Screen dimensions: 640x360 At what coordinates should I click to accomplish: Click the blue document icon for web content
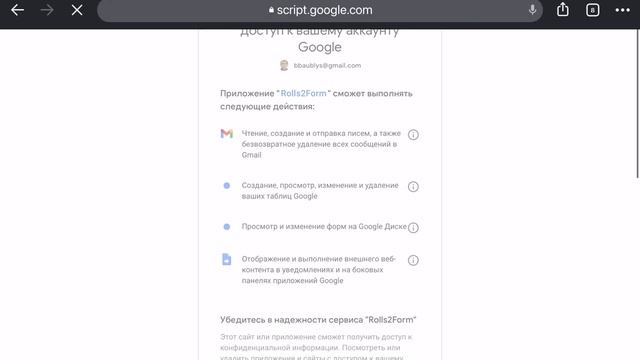coord(227,259)
